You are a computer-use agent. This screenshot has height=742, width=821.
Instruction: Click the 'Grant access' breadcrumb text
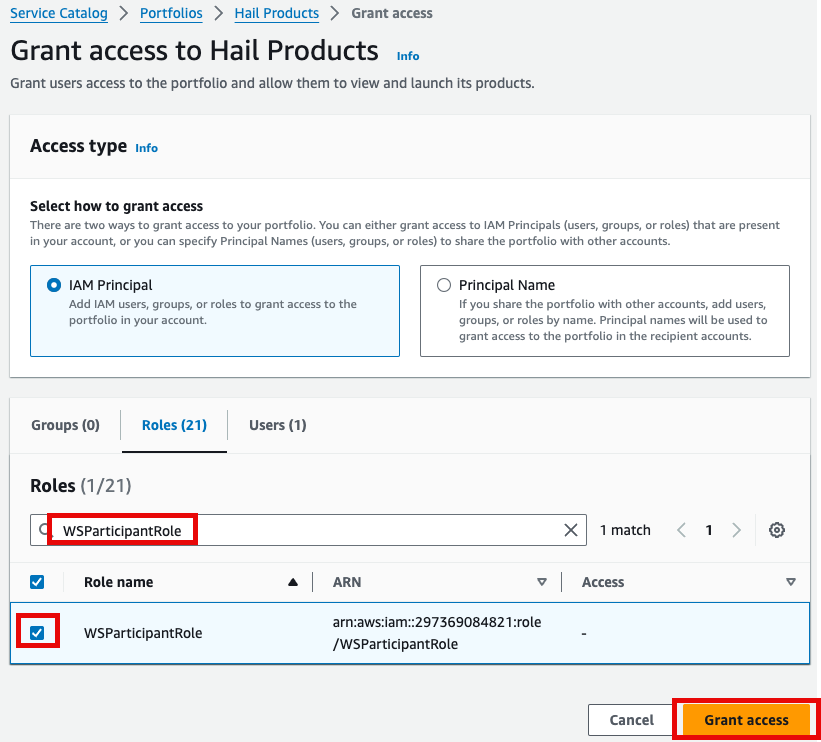point(392,13)
